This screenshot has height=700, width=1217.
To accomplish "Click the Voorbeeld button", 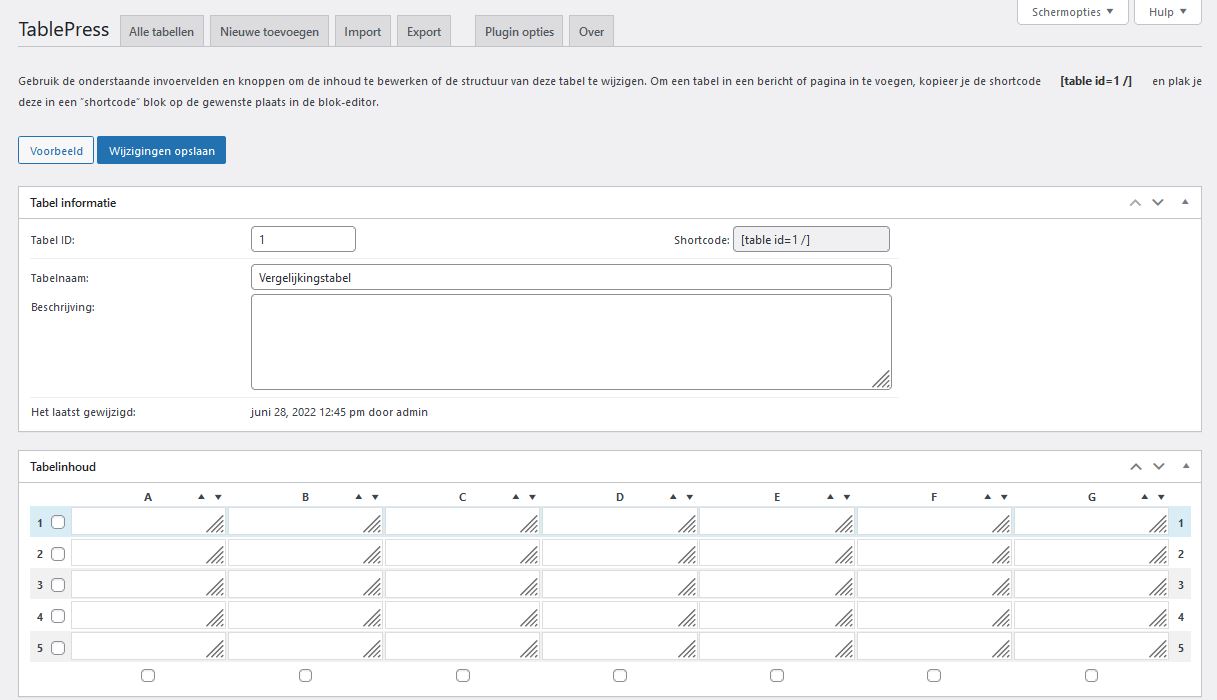I will click(x=56, y=151).
